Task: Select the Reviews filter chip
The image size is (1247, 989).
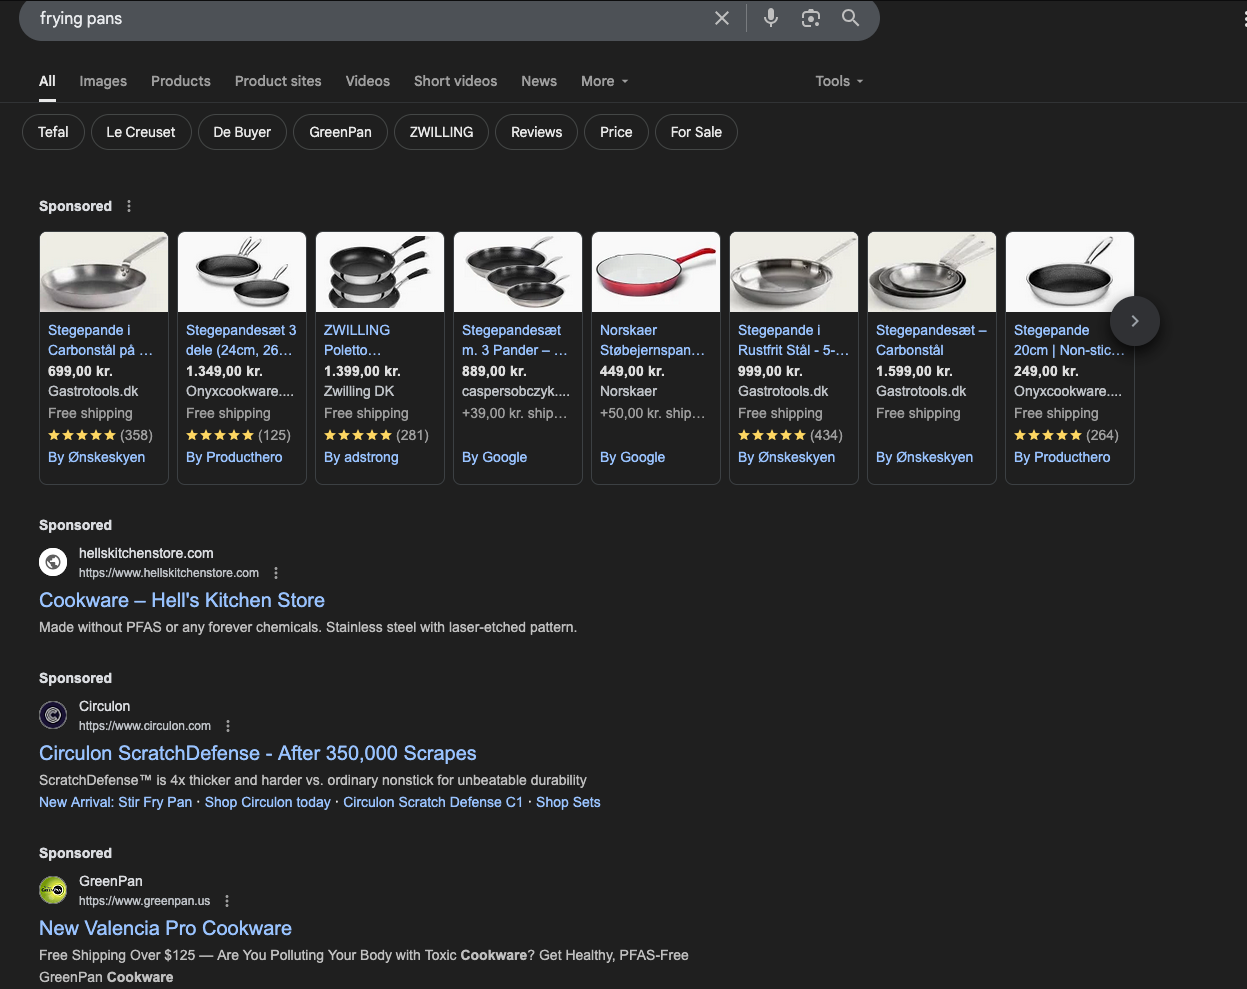Action: 536,132
